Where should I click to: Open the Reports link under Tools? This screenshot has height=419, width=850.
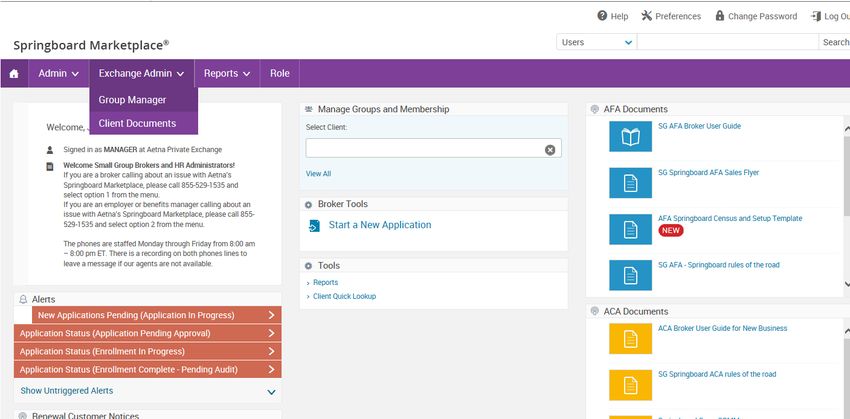[x=325, y=282]
